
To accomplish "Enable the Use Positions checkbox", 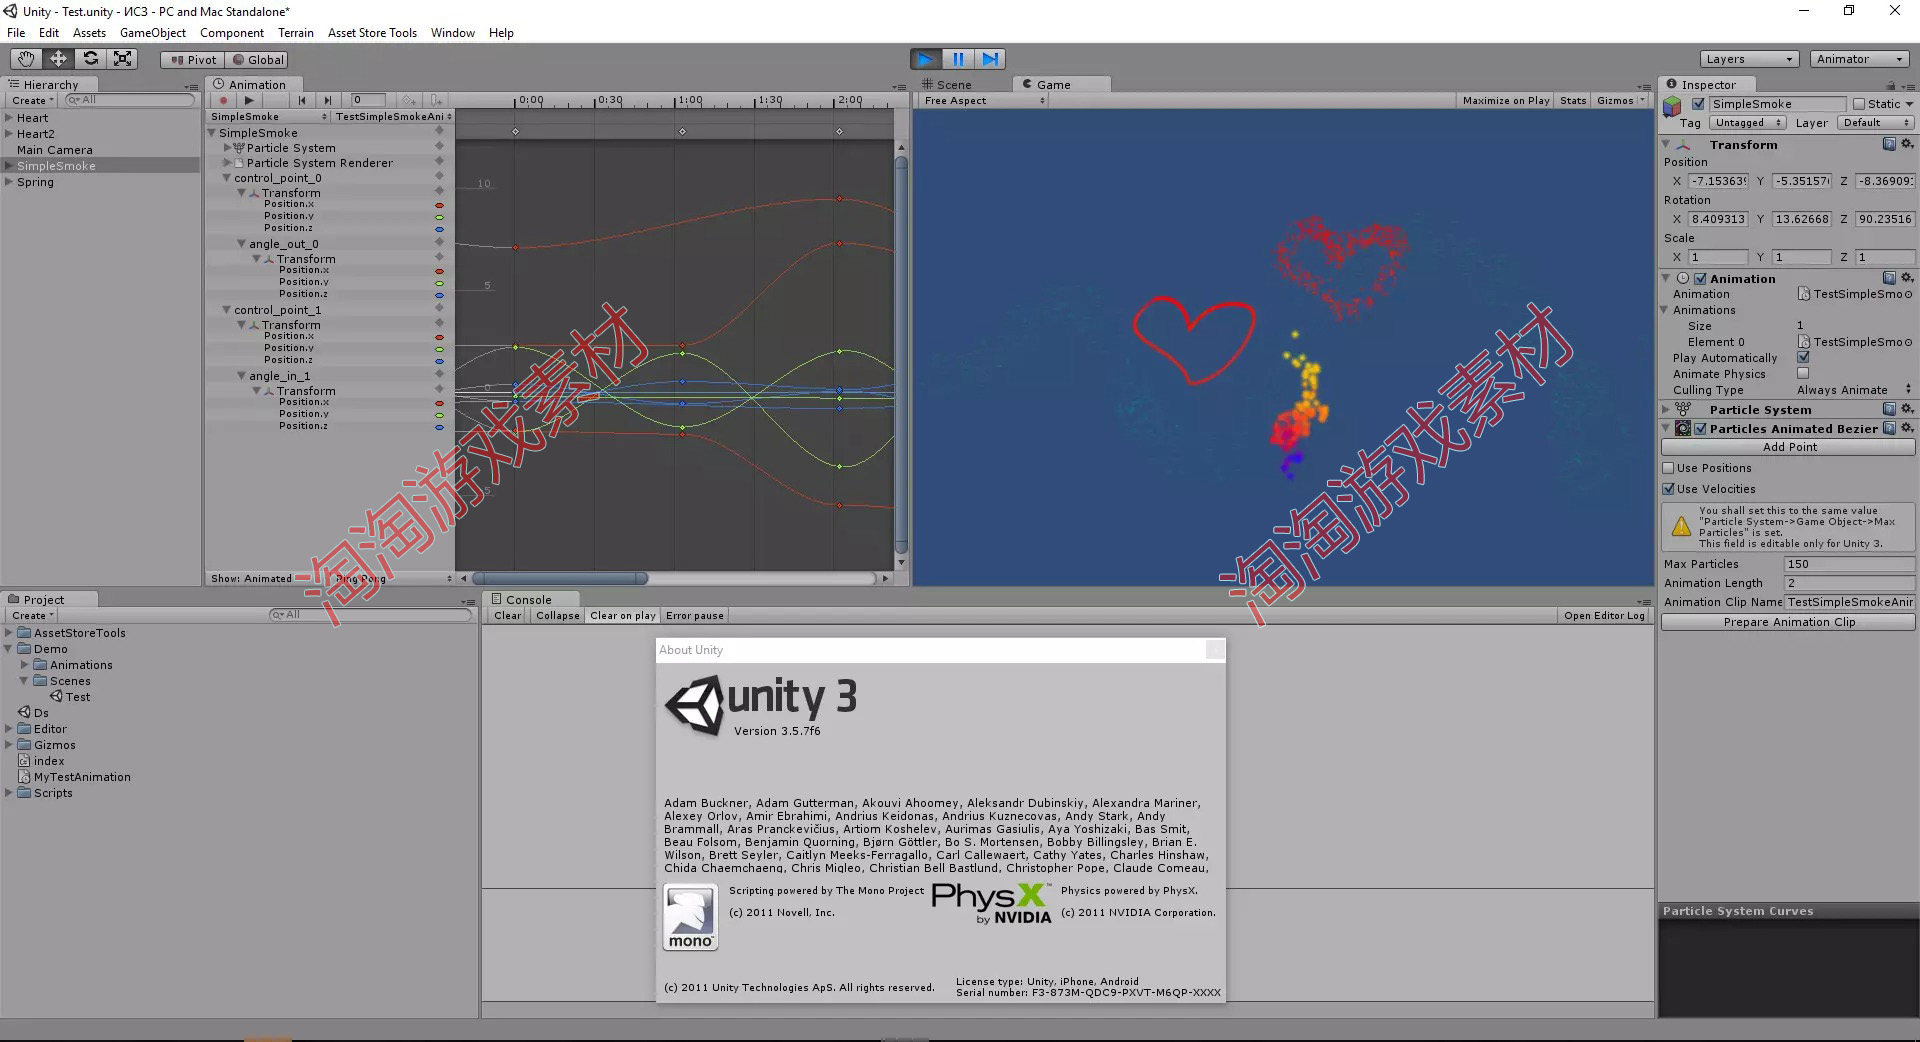I will [1668, 468].
